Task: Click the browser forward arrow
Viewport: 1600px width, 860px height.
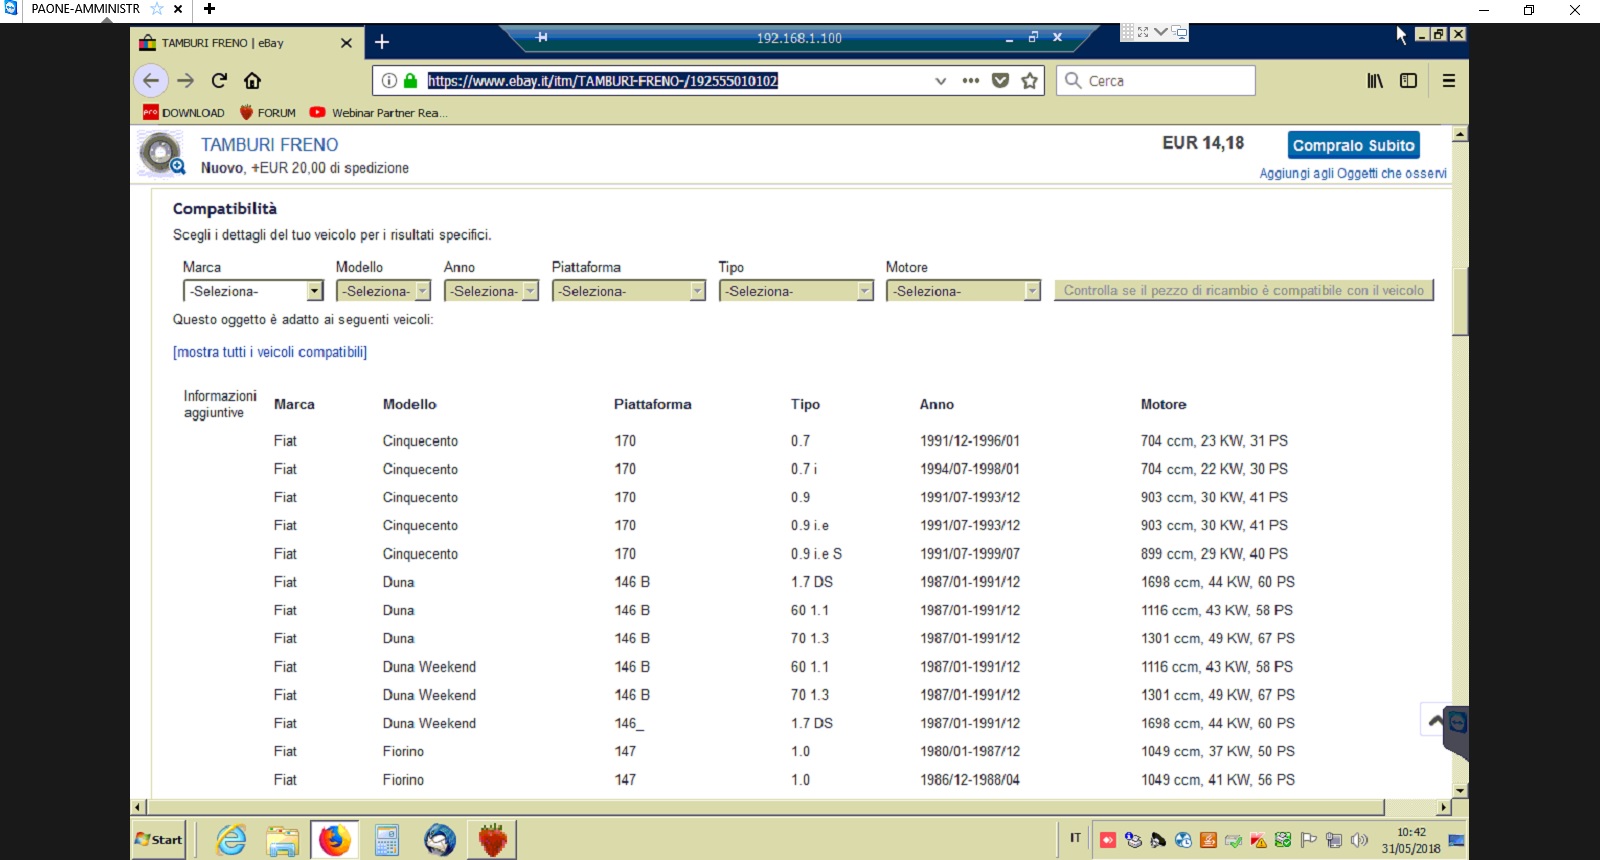Action: 186,81
